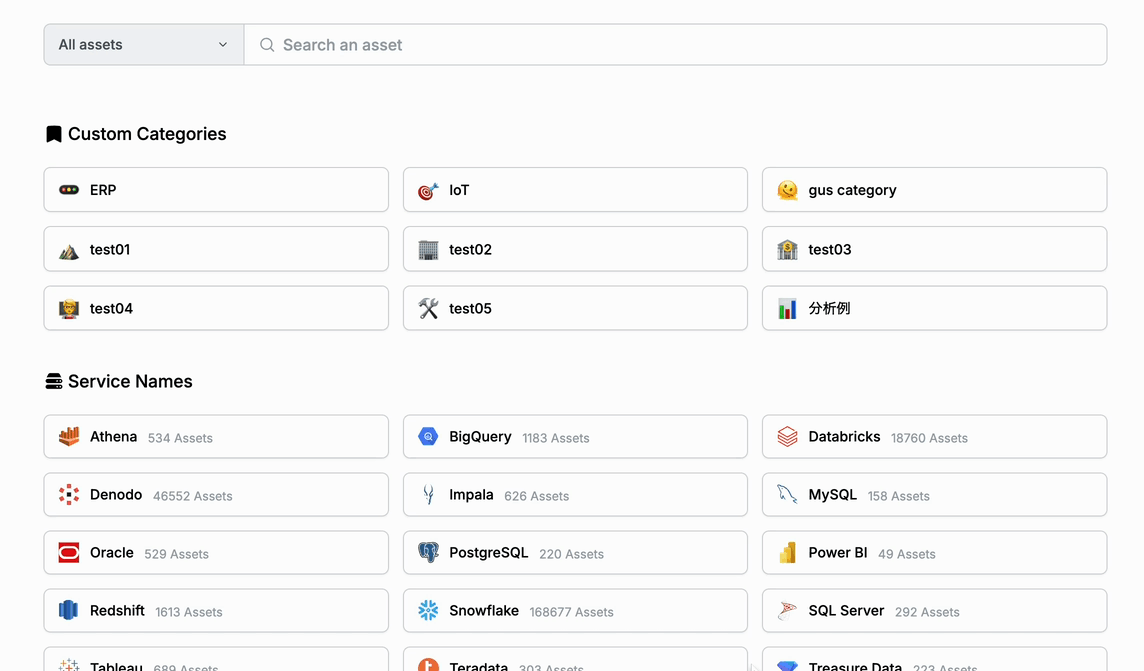The width and height of the screenshot is (1144, 671).
Task: Open the gus category card
Action: pyautogui.click(x=935, y=190)
